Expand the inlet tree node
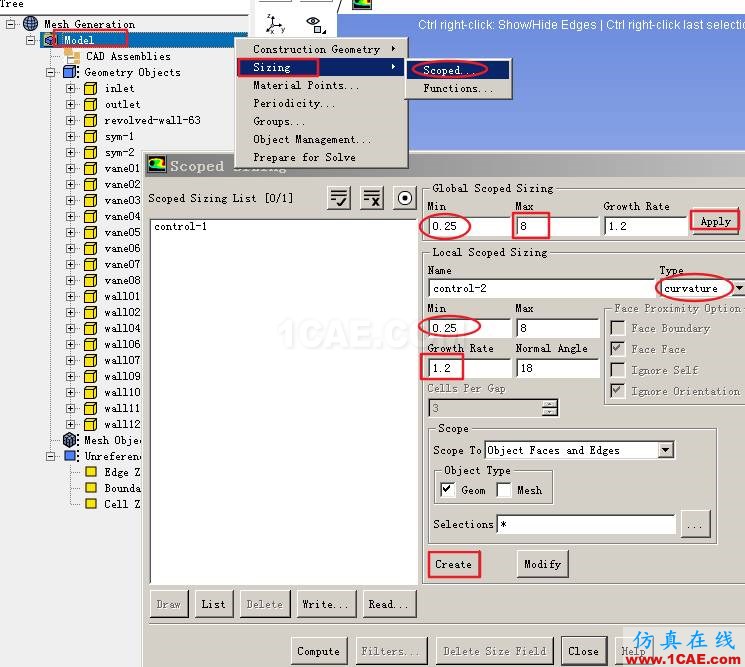The height and width of the screenshot is (667, 745). (x=70, y=88)
